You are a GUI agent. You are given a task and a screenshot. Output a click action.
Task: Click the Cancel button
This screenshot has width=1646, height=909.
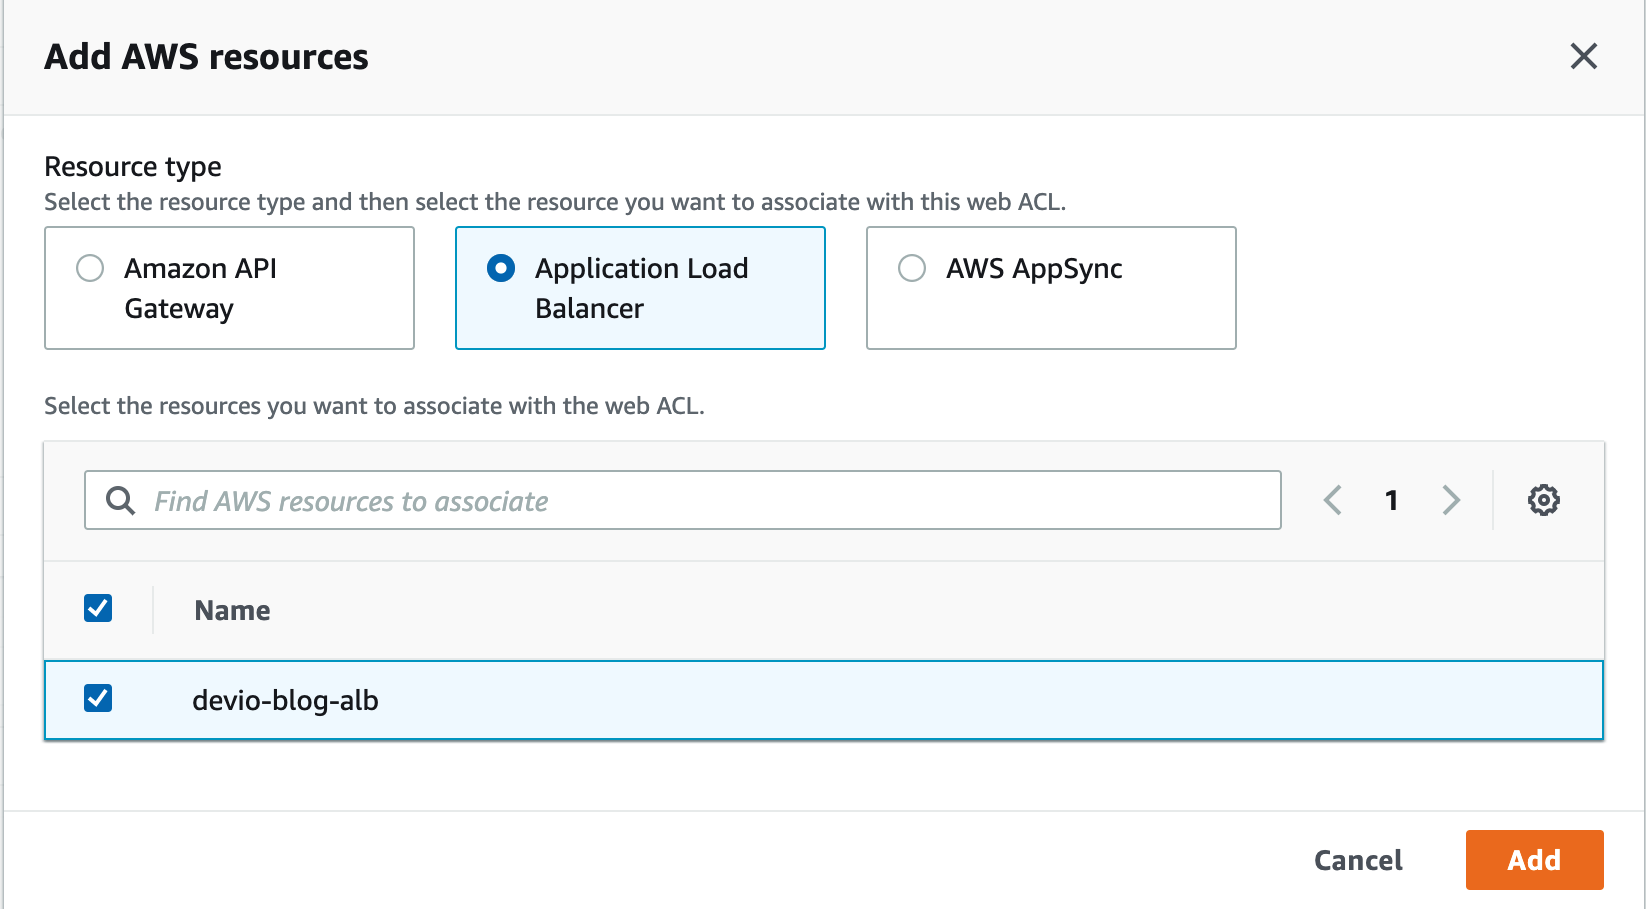coord(1357,859)
